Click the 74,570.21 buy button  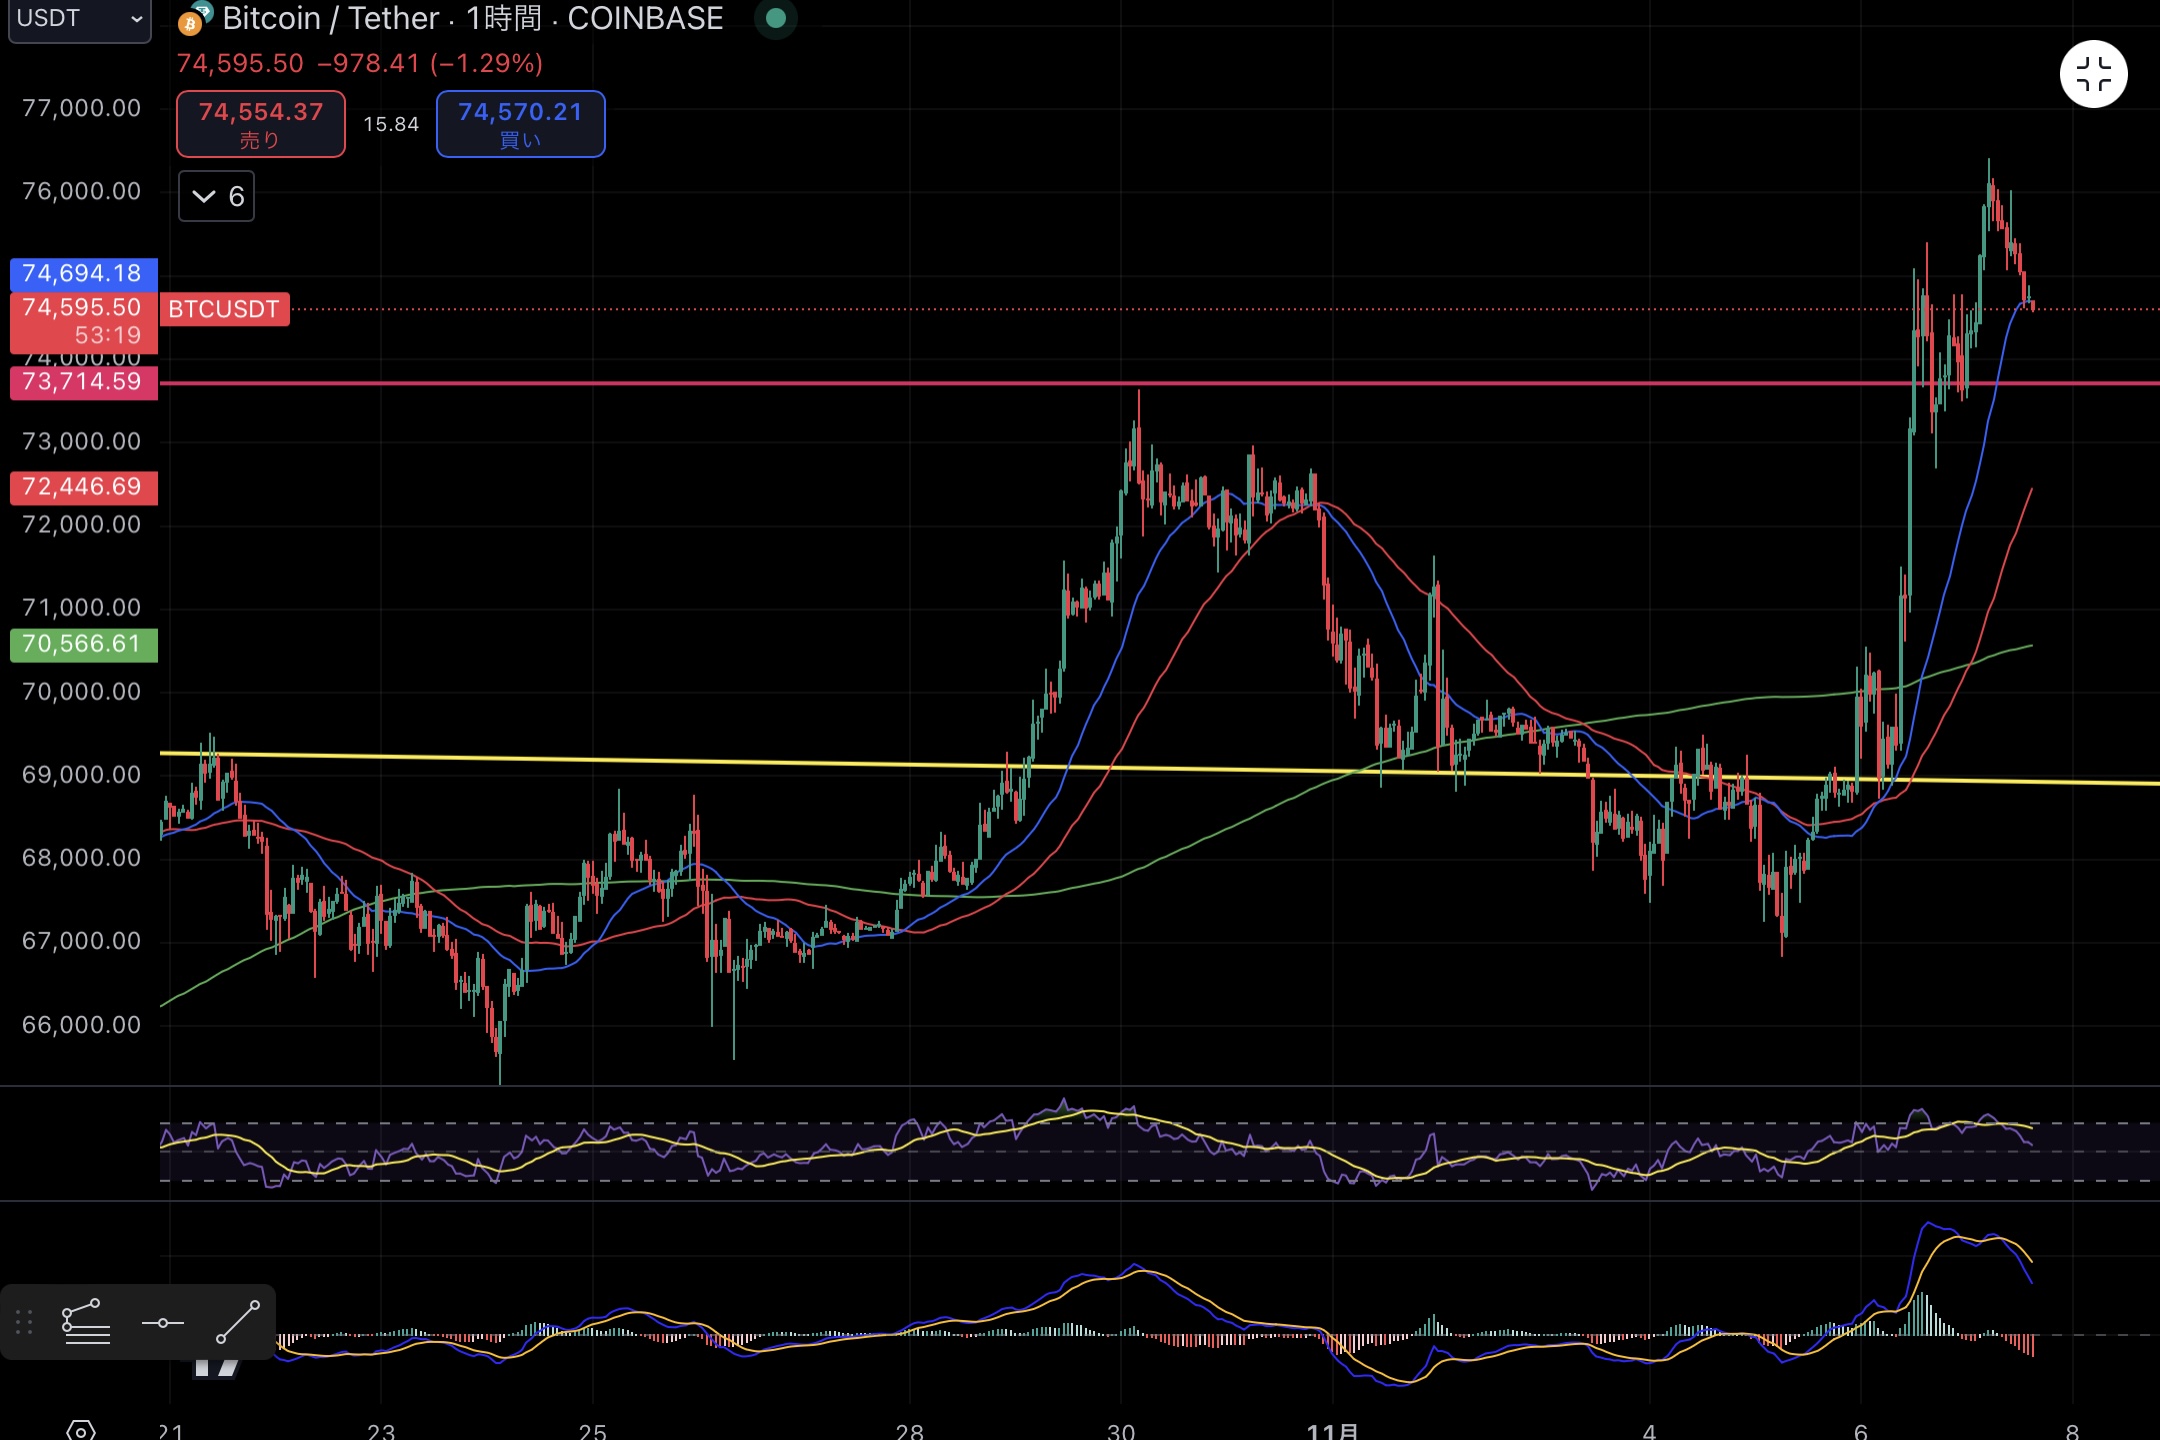click(520, 124)
